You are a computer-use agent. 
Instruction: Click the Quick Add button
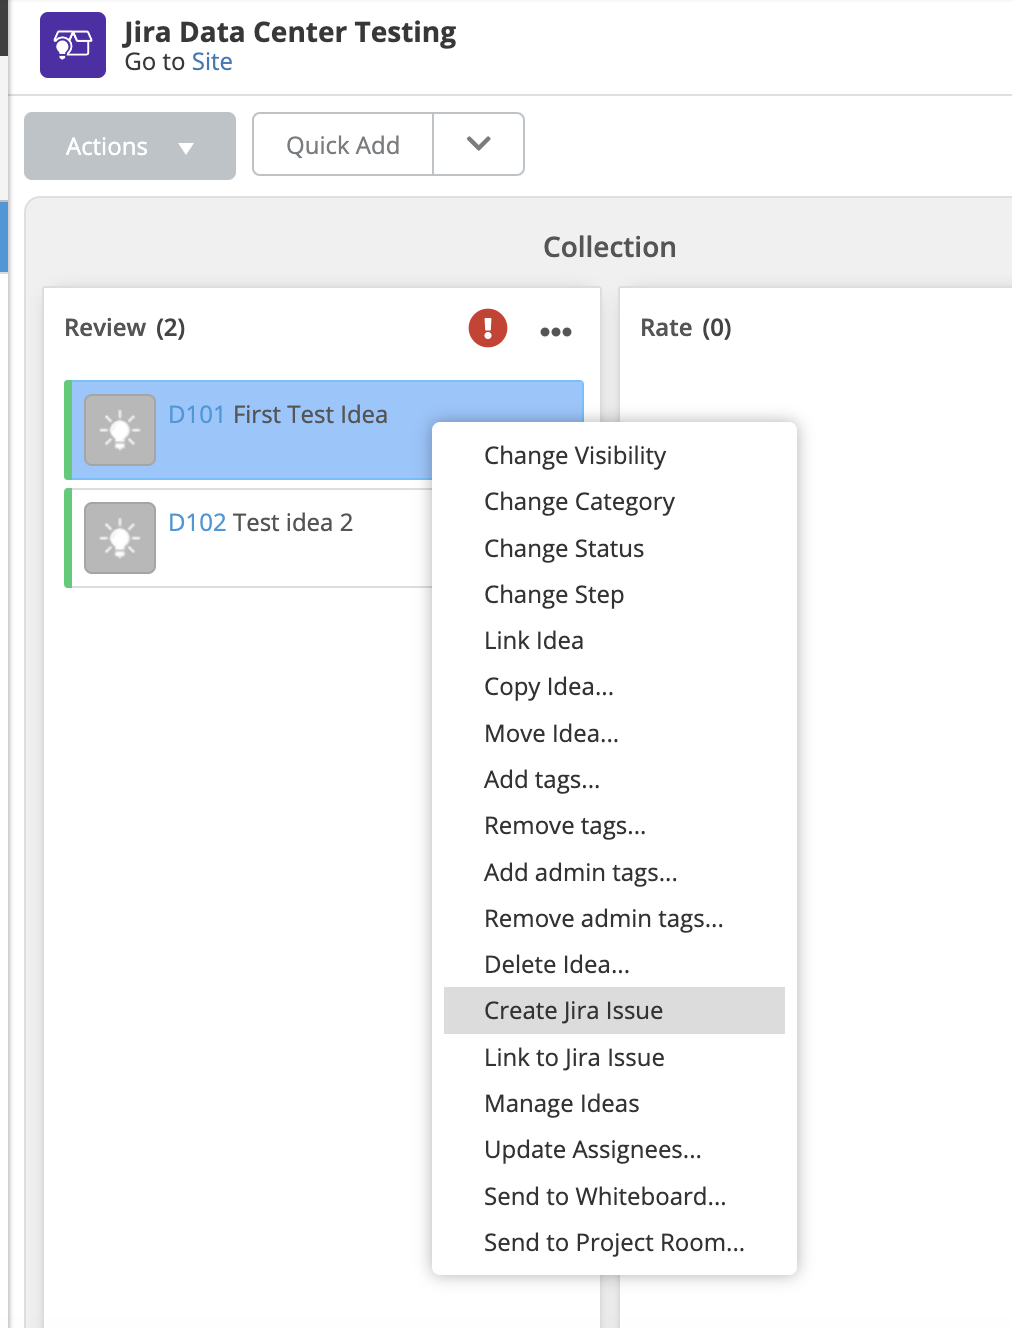[x=343, y=144]
